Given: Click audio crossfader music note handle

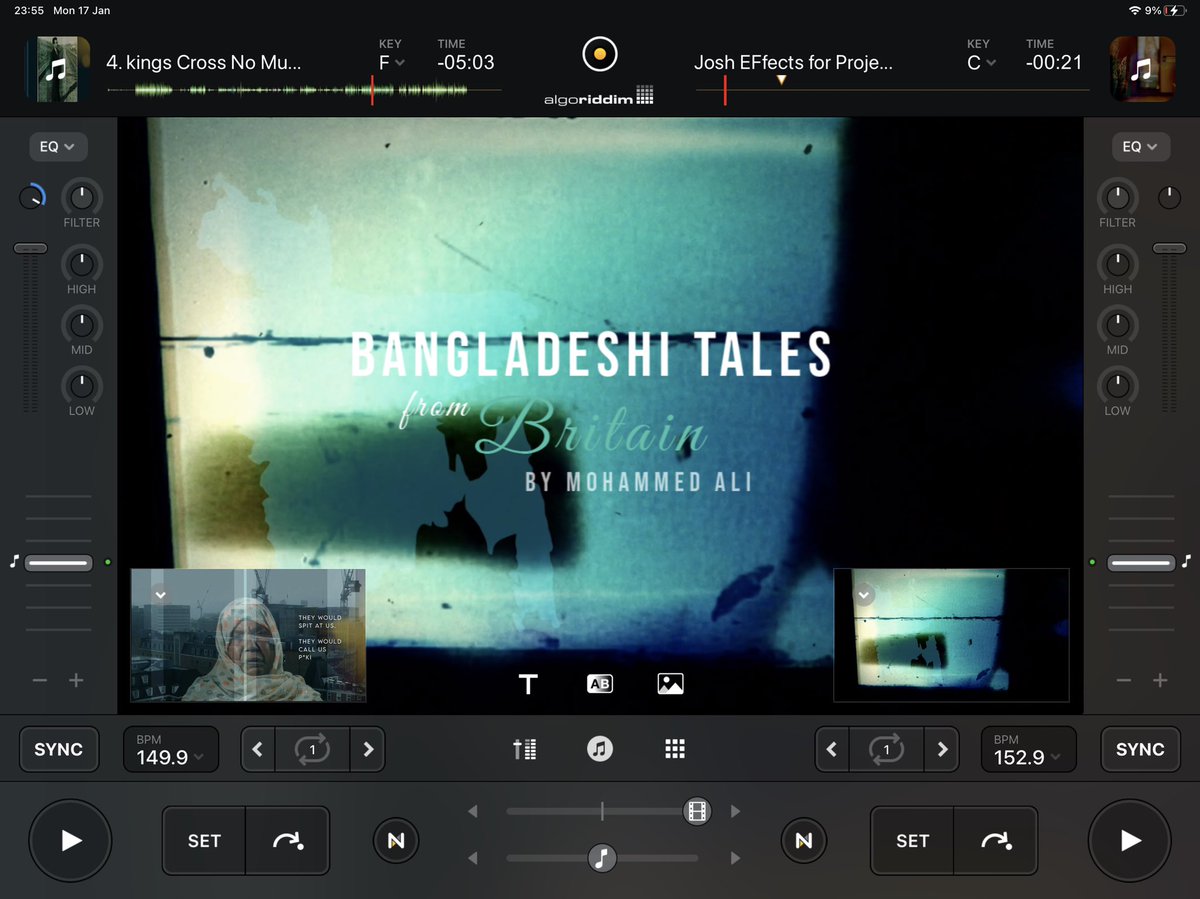Looking at the screenshot, I should point(601,858).
